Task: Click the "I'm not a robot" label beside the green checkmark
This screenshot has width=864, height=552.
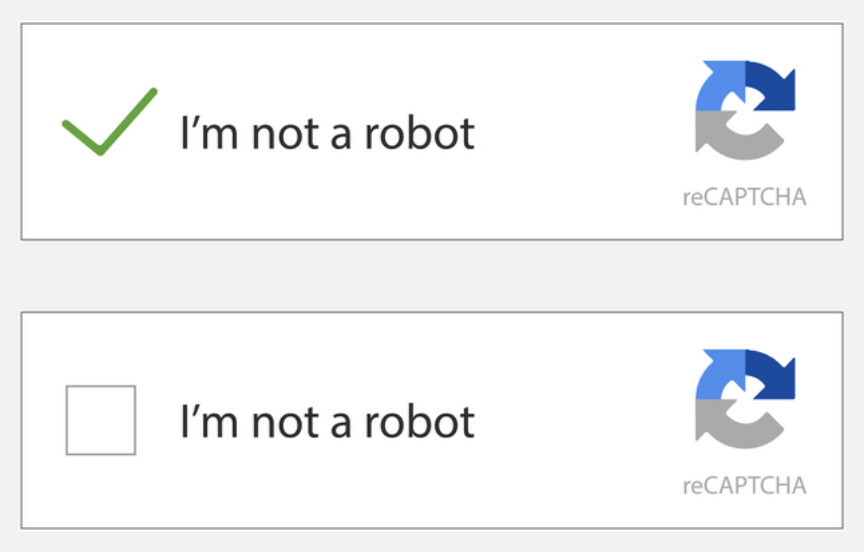Action: coord(327,132)
